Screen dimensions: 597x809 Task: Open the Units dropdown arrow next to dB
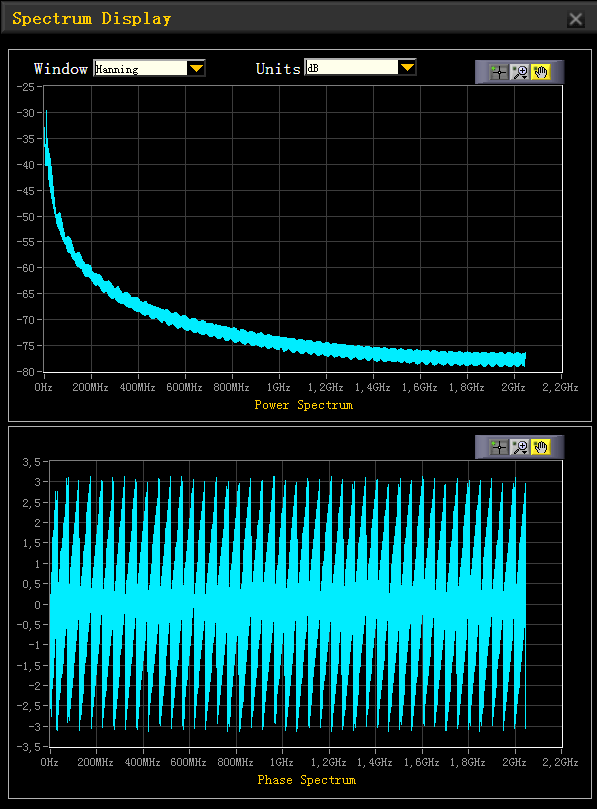tap(407, 67)
